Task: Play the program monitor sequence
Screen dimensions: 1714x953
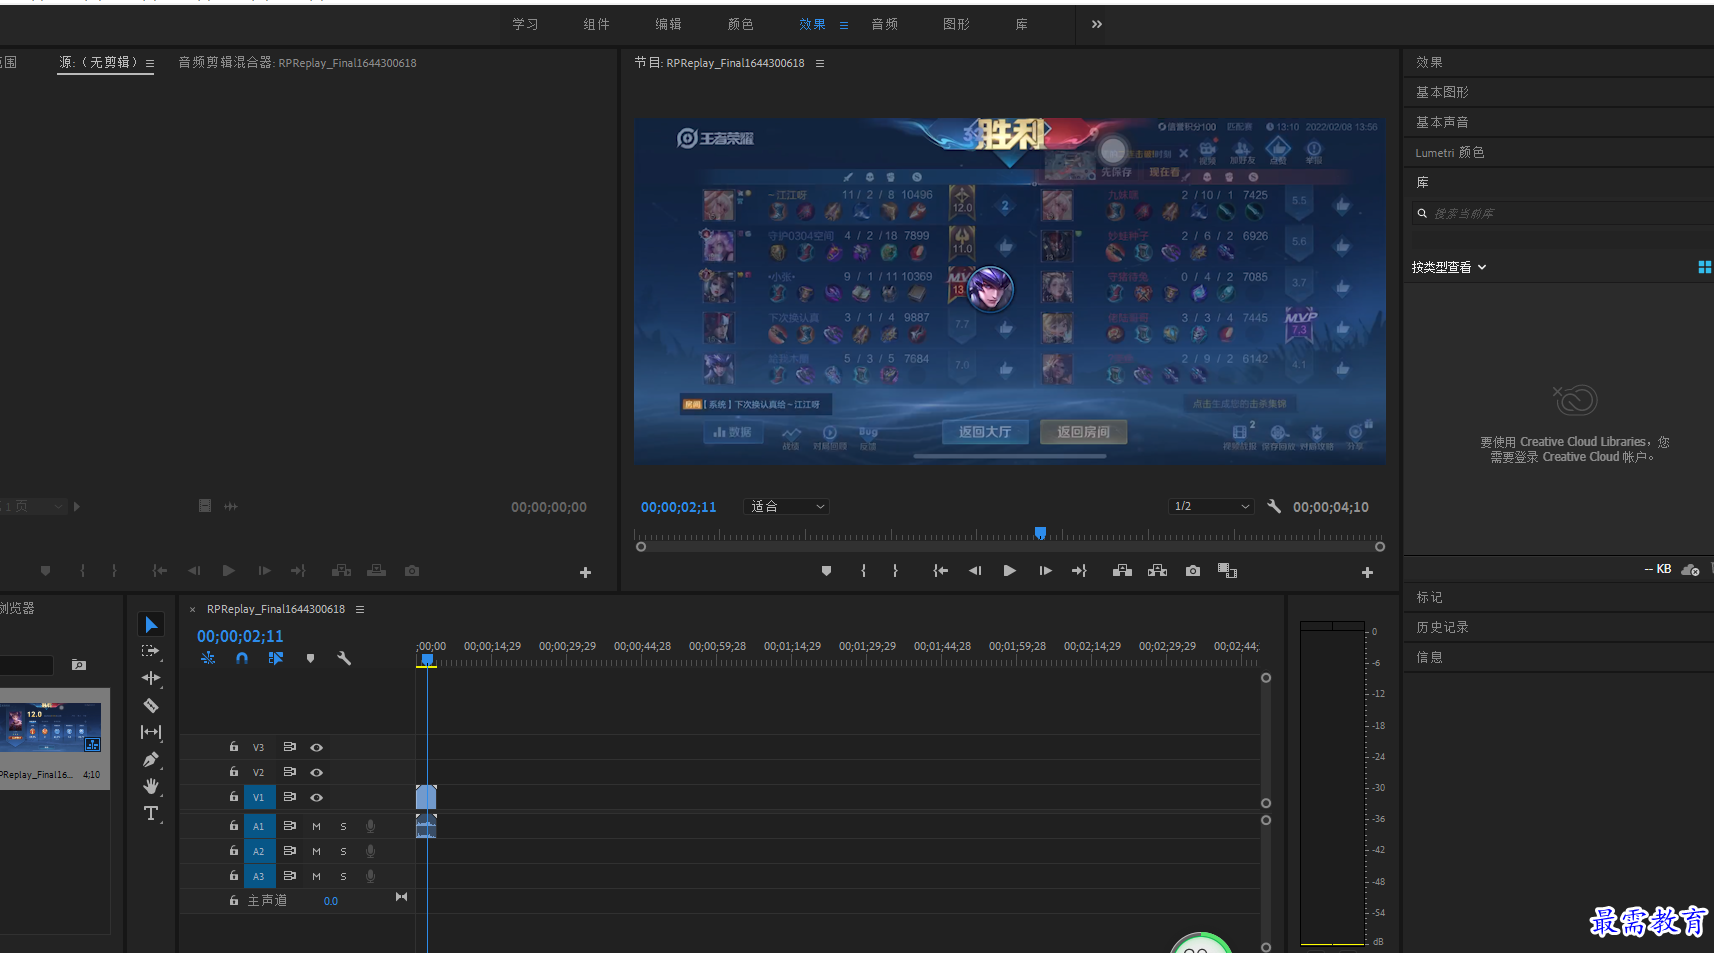Action: (1010, 571)
